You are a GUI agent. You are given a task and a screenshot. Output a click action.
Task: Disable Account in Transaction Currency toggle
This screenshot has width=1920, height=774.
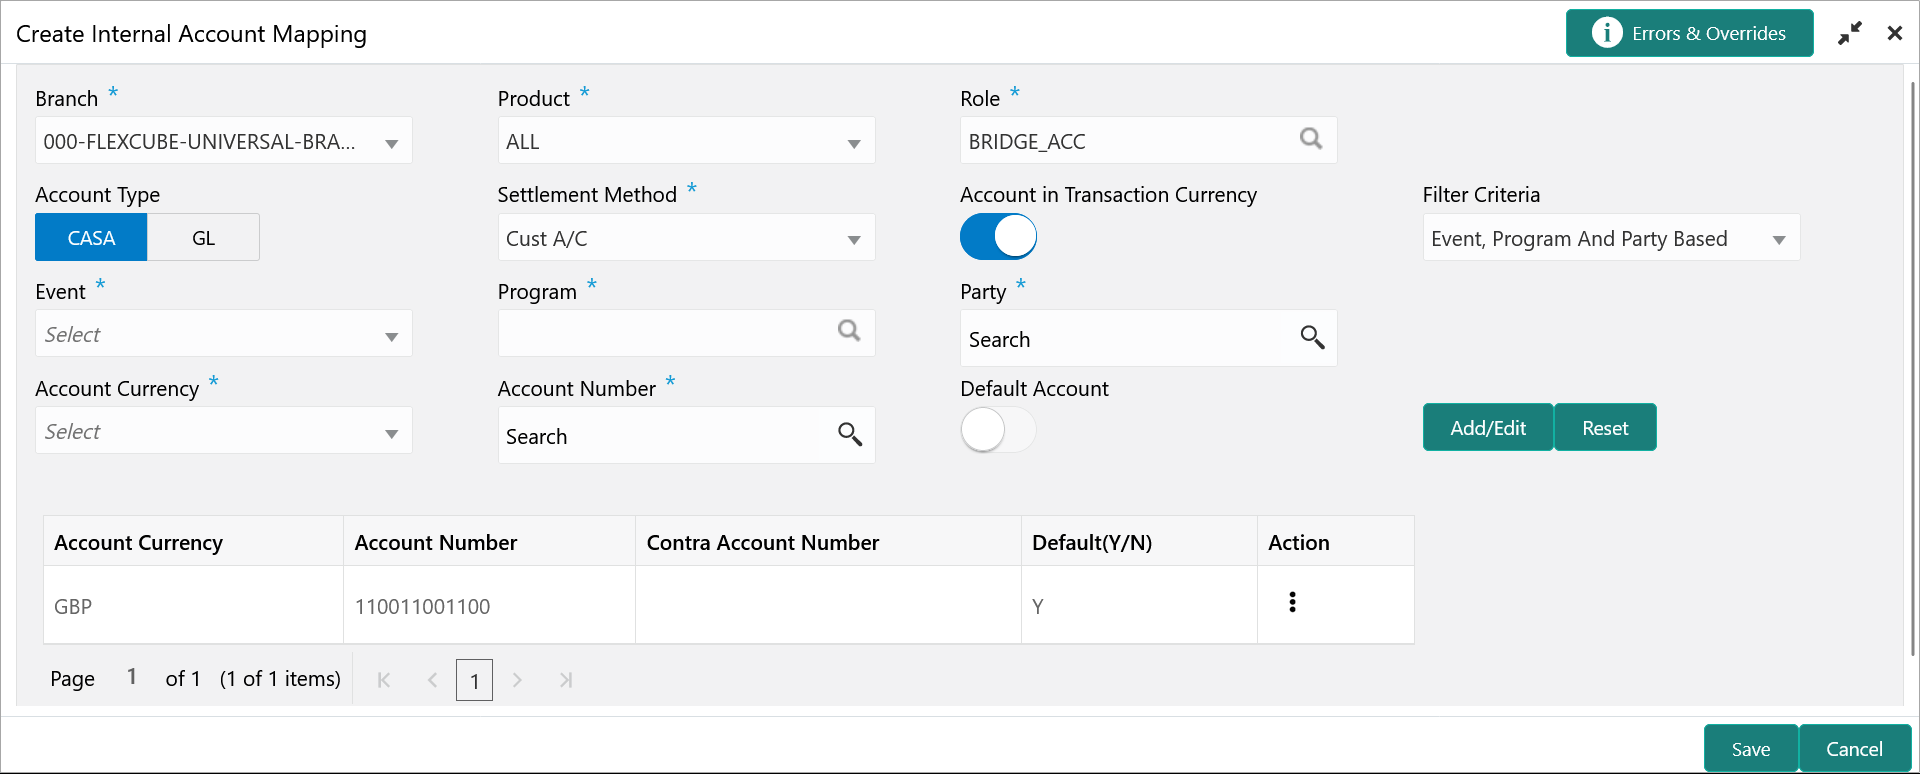coord(998,237)
